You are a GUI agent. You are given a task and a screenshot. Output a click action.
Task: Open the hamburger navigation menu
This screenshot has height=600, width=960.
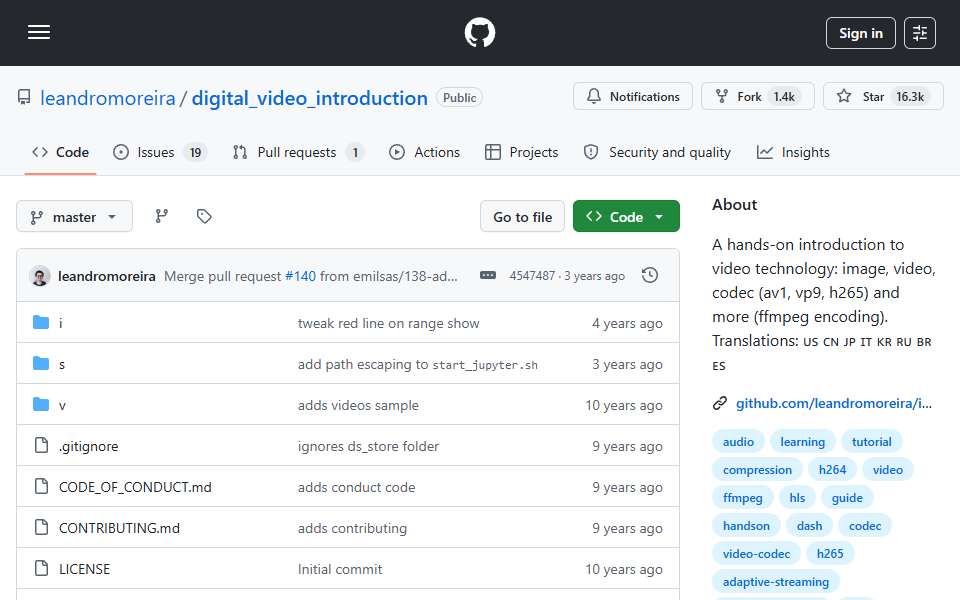click(39, 32)
